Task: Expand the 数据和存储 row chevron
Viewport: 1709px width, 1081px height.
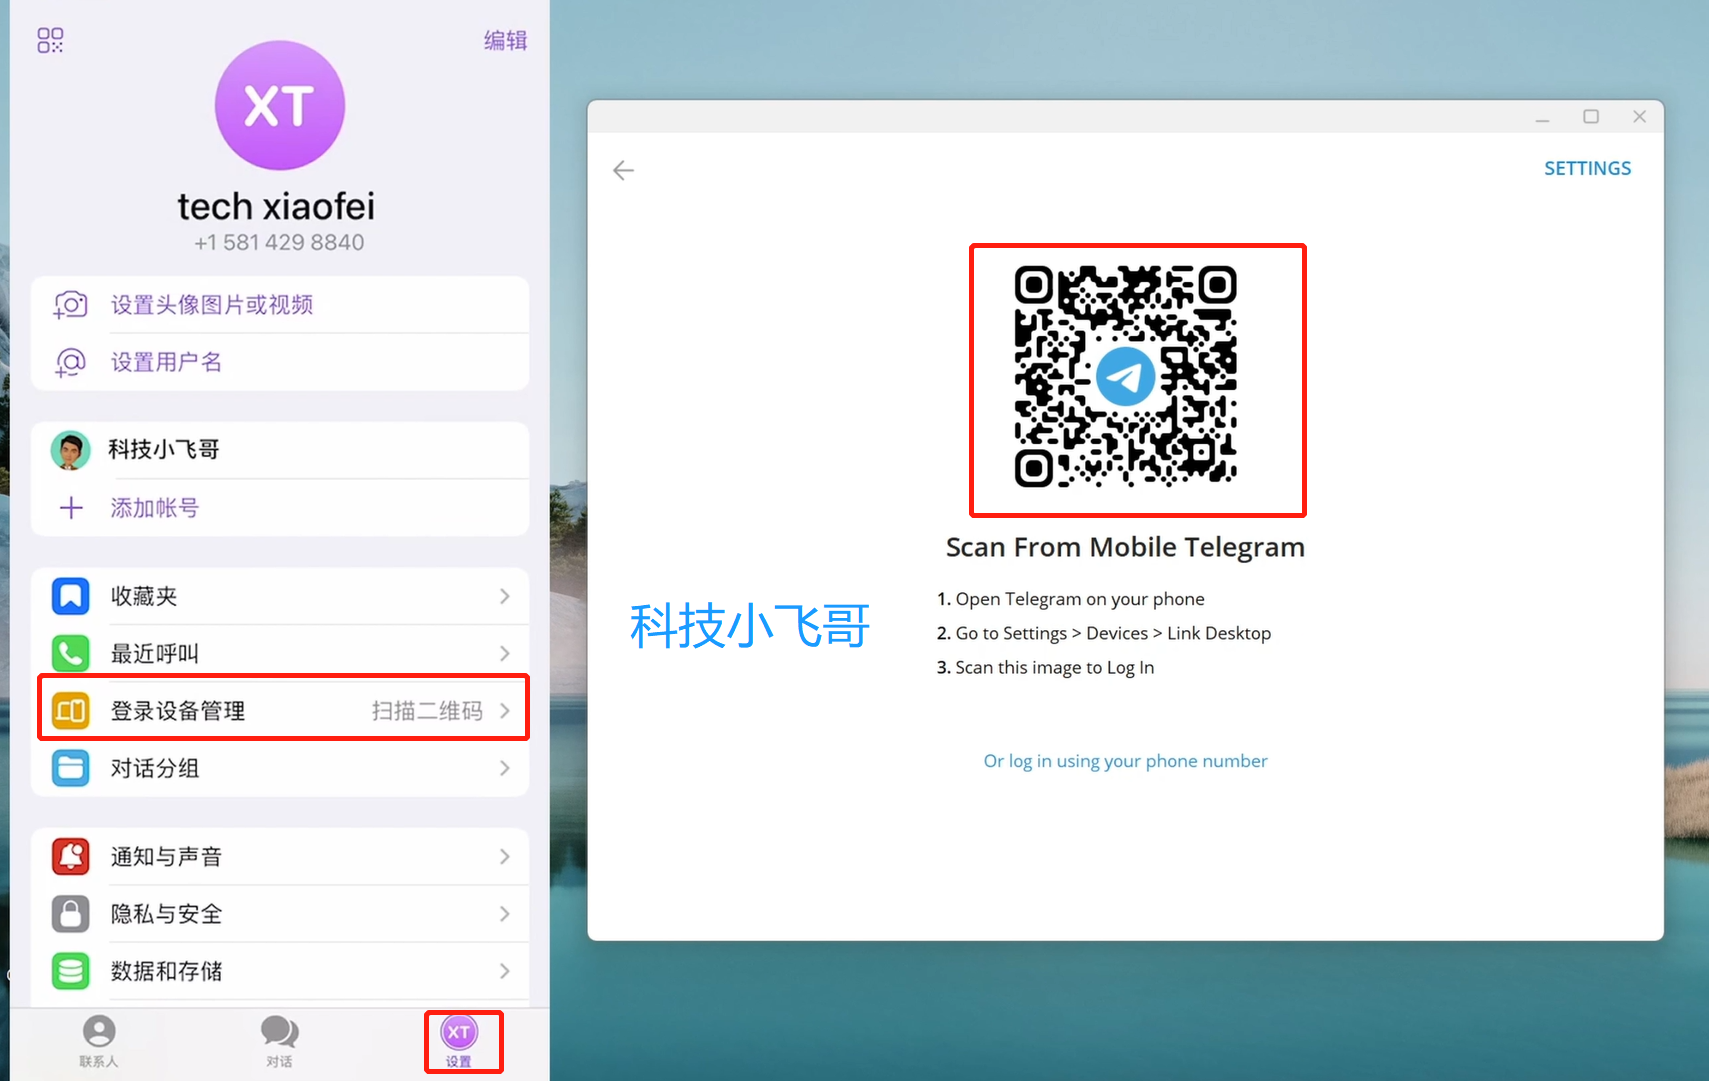Action: click(505, 971)
